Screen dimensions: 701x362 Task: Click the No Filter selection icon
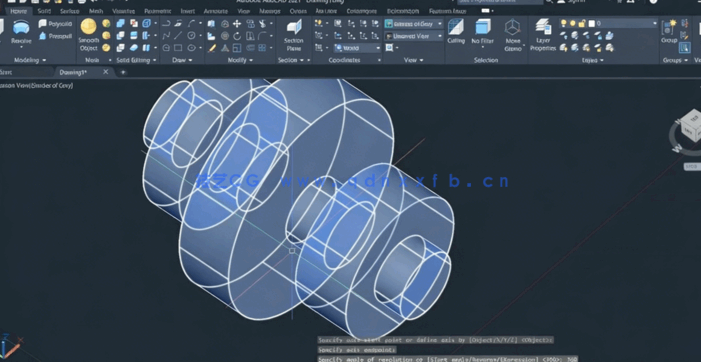pos(483,31)
